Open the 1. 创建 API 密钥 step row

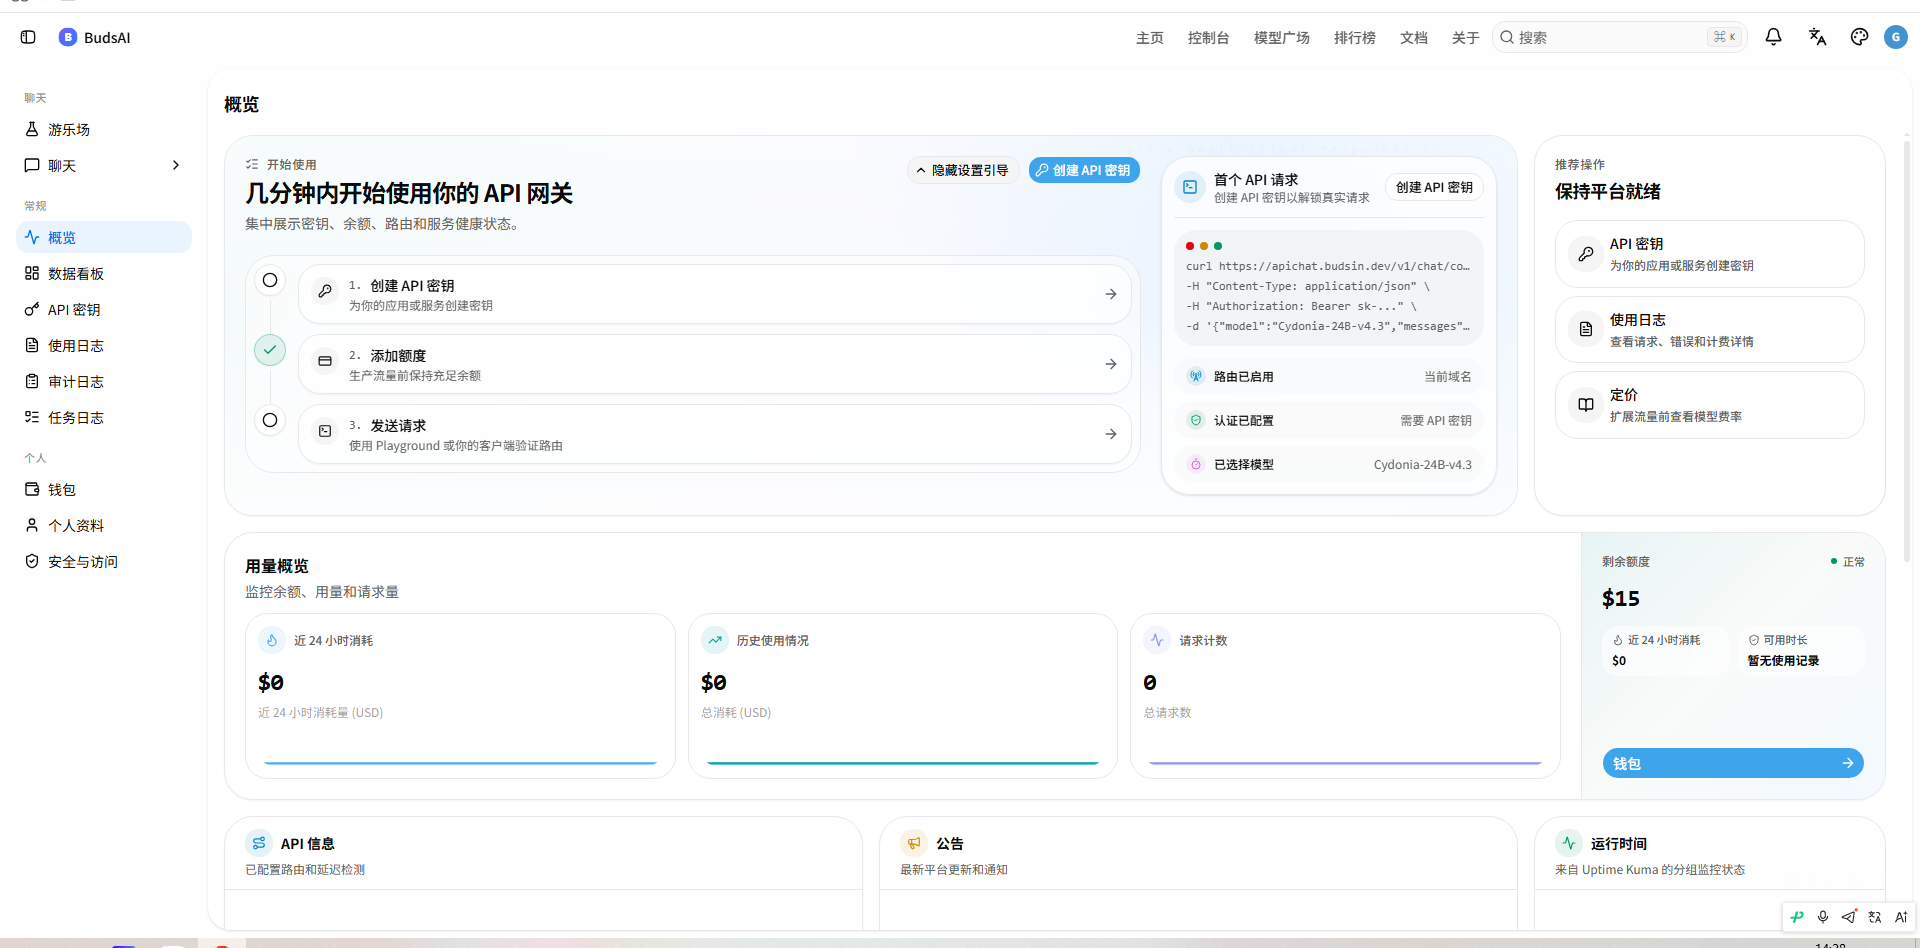715,294
